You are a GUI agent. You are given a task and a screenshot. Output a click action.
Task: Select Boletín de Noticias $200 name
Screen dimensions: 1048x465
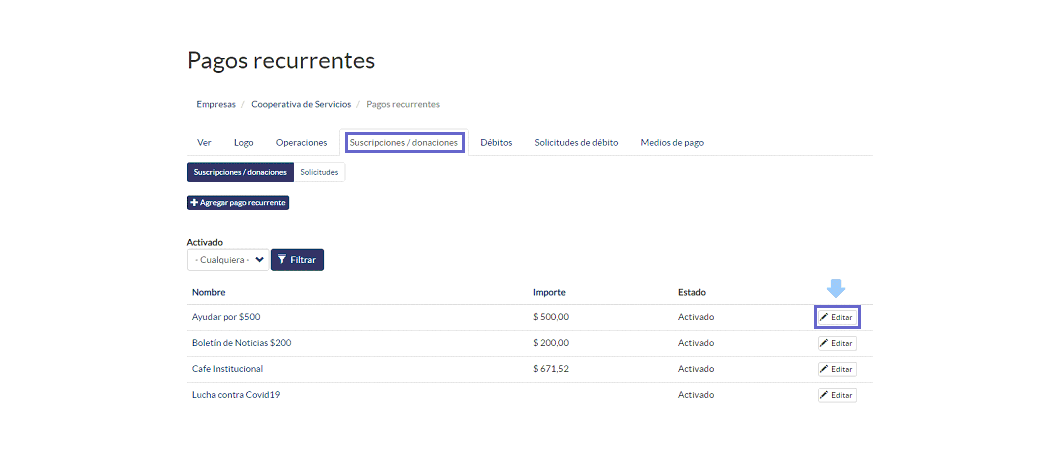pos(241,343)
